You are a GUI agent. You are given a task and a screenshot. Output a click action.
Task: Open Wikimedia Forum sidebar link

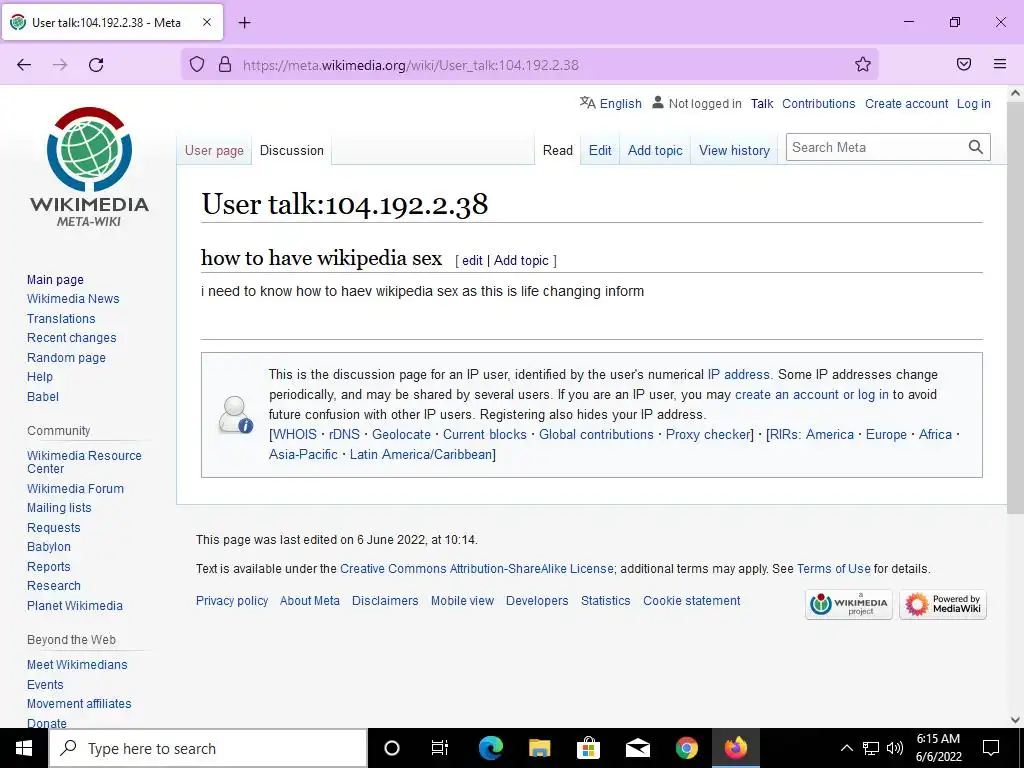click(x=75, y=488)
